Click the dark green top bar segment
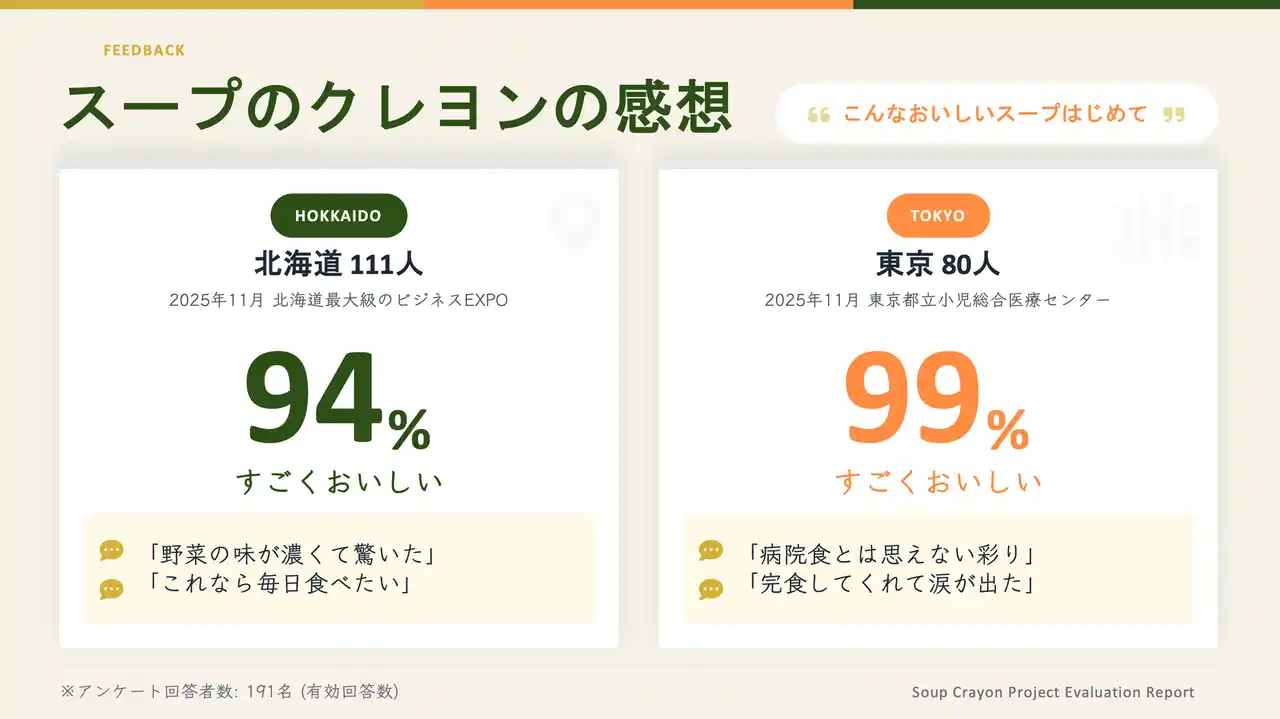1280x719 pixels. point(1066,4)
